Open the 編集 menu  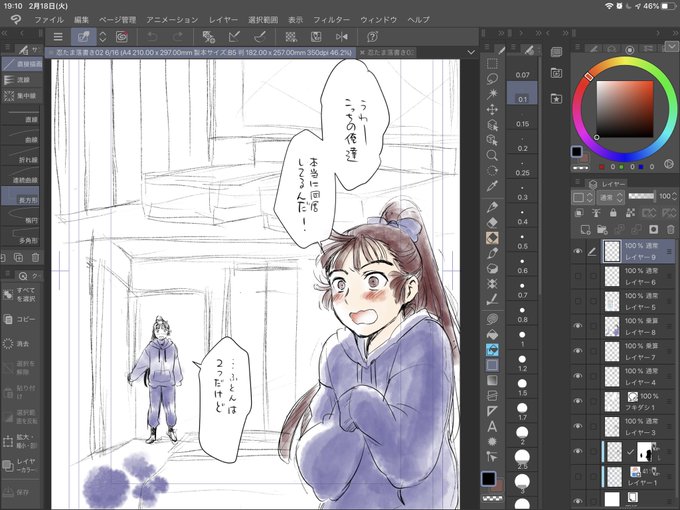tap(81, 20)
